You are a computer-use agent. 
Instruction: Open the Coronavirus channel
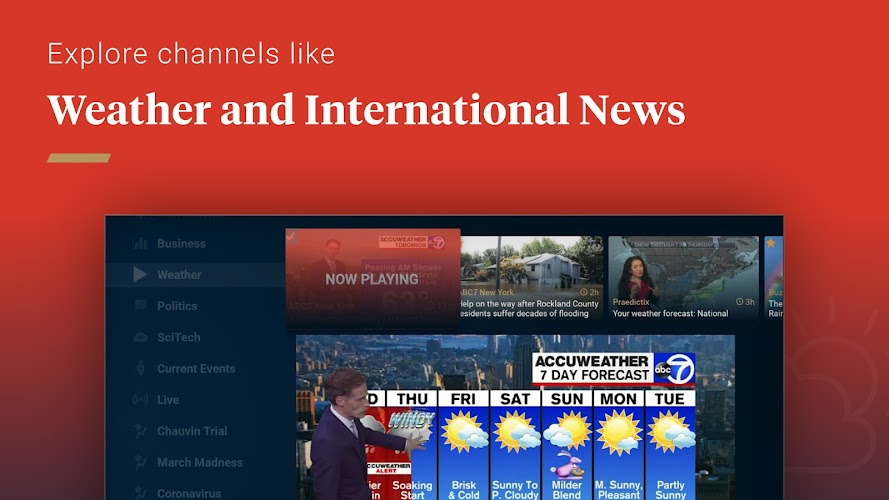[190, 493]
